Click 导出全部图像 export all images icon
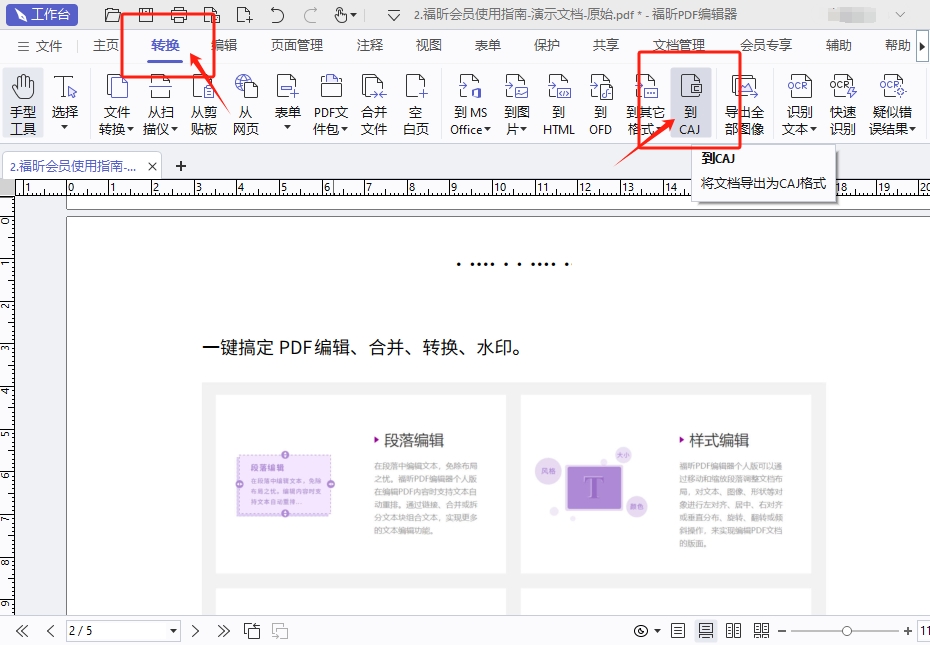Screen dimensions: 930x645 (744, 103)
